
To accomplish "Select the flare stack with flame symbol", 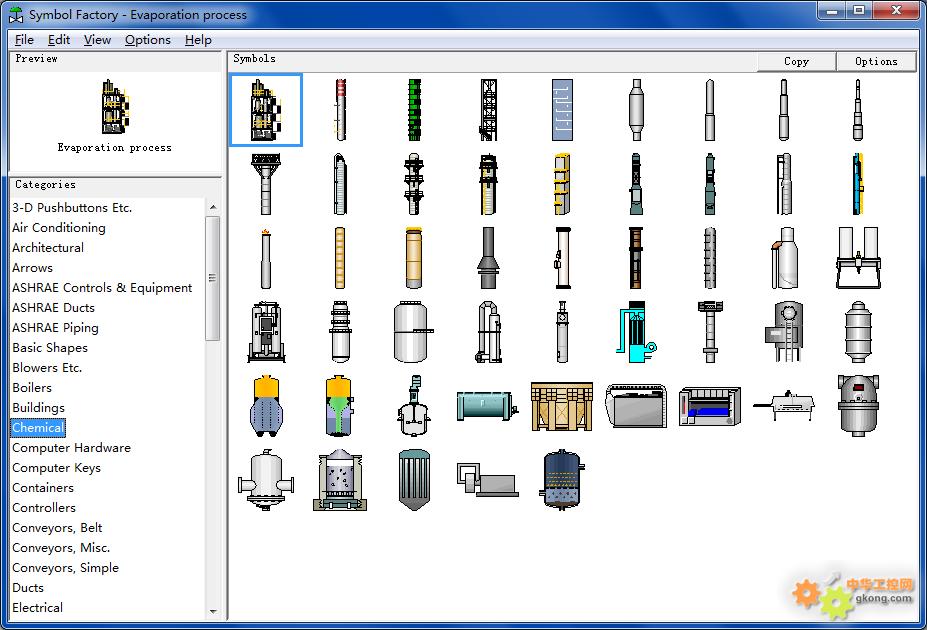I will (266, 258).
